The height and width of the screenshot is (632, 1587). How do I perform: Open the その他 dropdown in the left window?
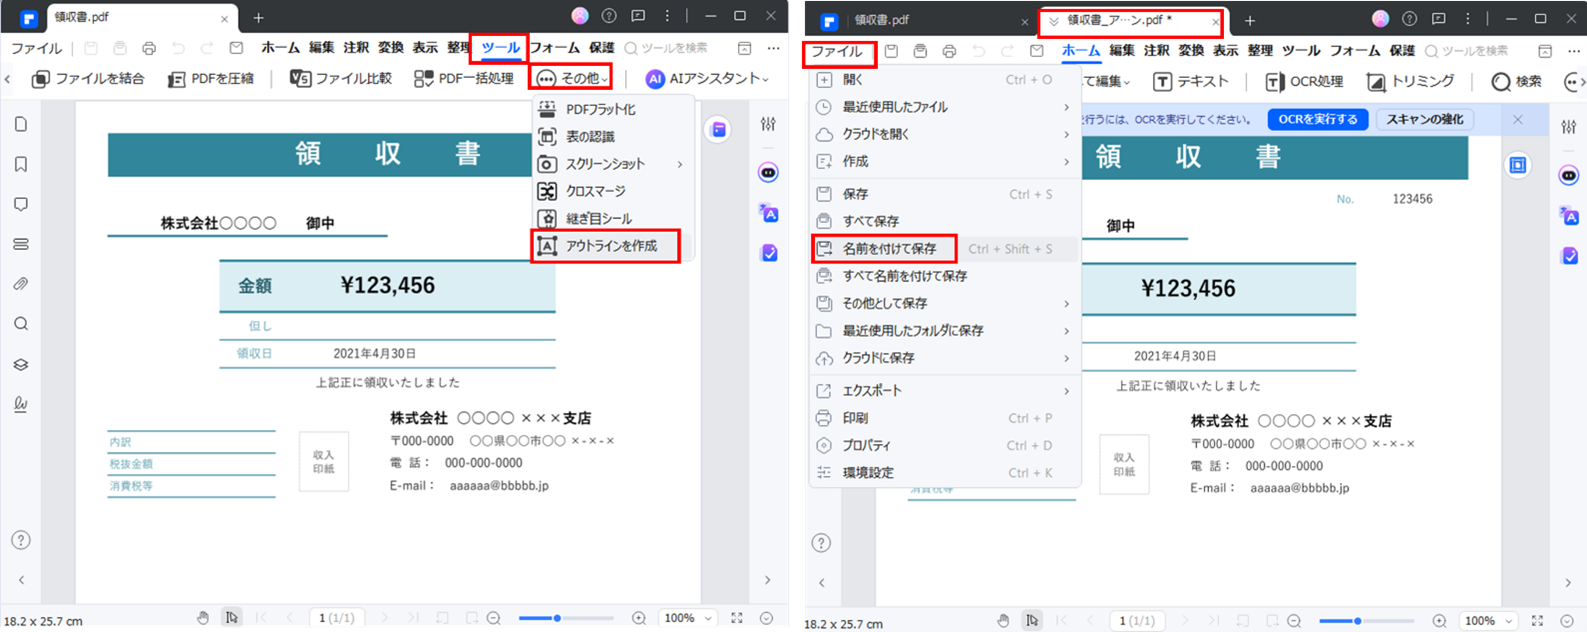(573, 78)
